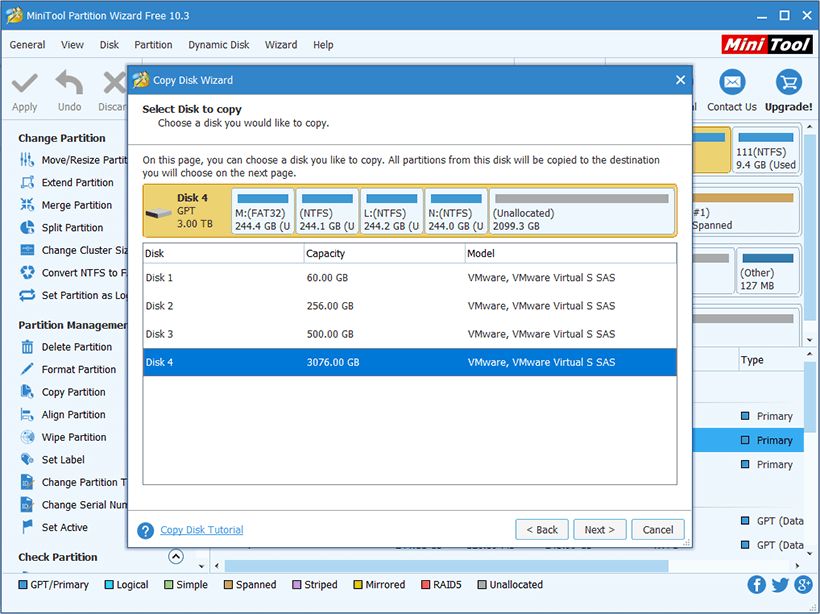Click the Disk 4 drive icon in wizard
The width and height of the screenshot is (820, 614).
158,213
